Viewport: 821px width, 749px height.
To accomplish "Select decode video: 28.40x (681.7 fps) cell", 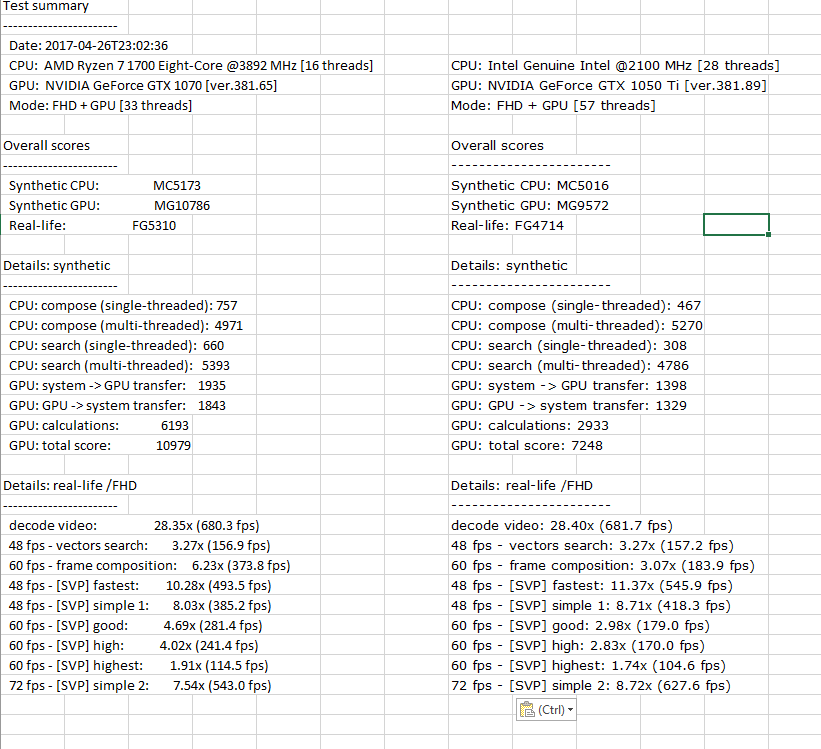I will pyautogui.click(x=562, y=525).
